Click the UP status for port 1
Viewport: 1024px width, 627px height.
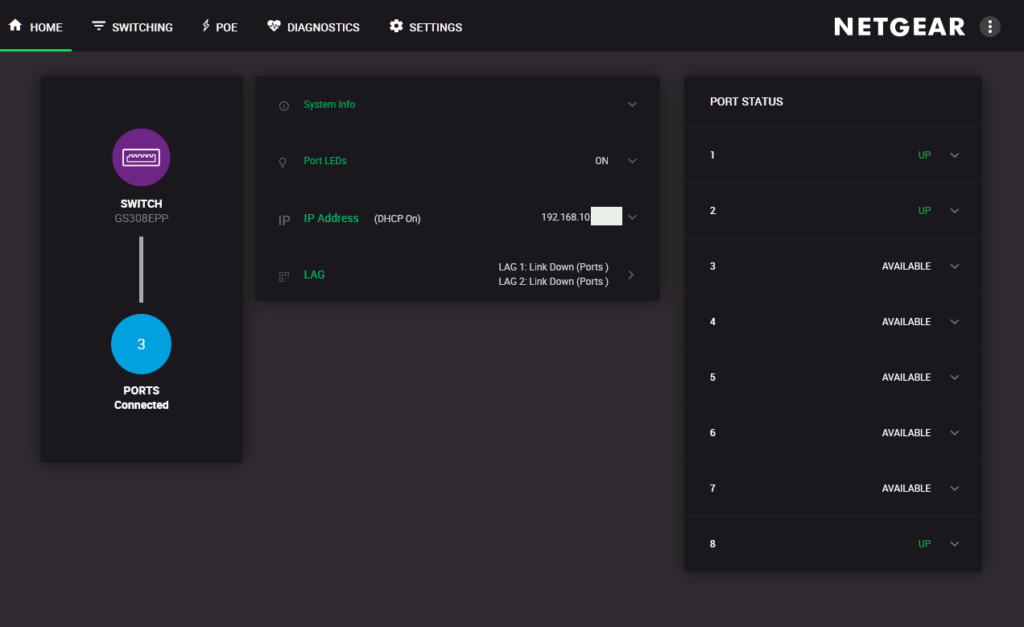tap(924, 155)
